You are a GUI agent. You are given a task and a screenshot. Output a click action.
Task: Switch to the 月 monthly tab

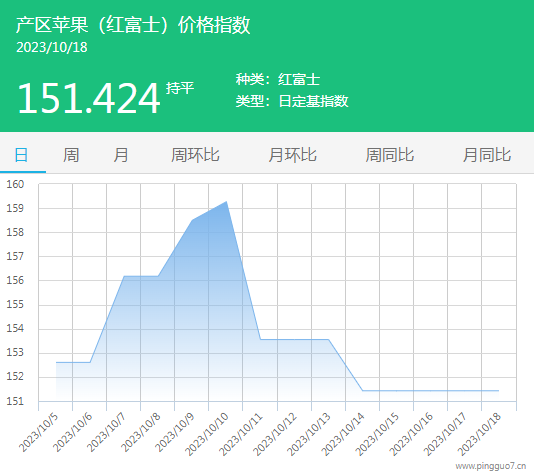tap(121, 155)
